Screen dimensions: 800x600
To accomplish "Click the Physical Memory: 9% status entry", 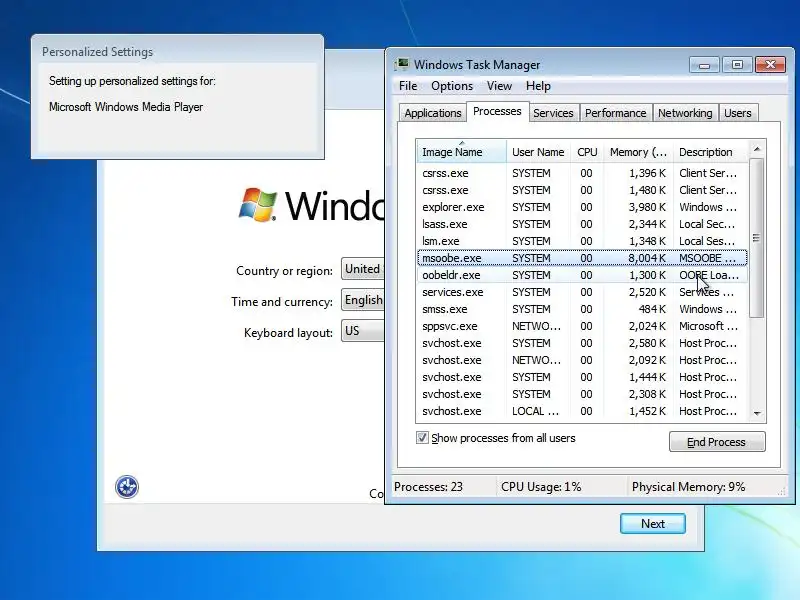I will tap(688, 487).
